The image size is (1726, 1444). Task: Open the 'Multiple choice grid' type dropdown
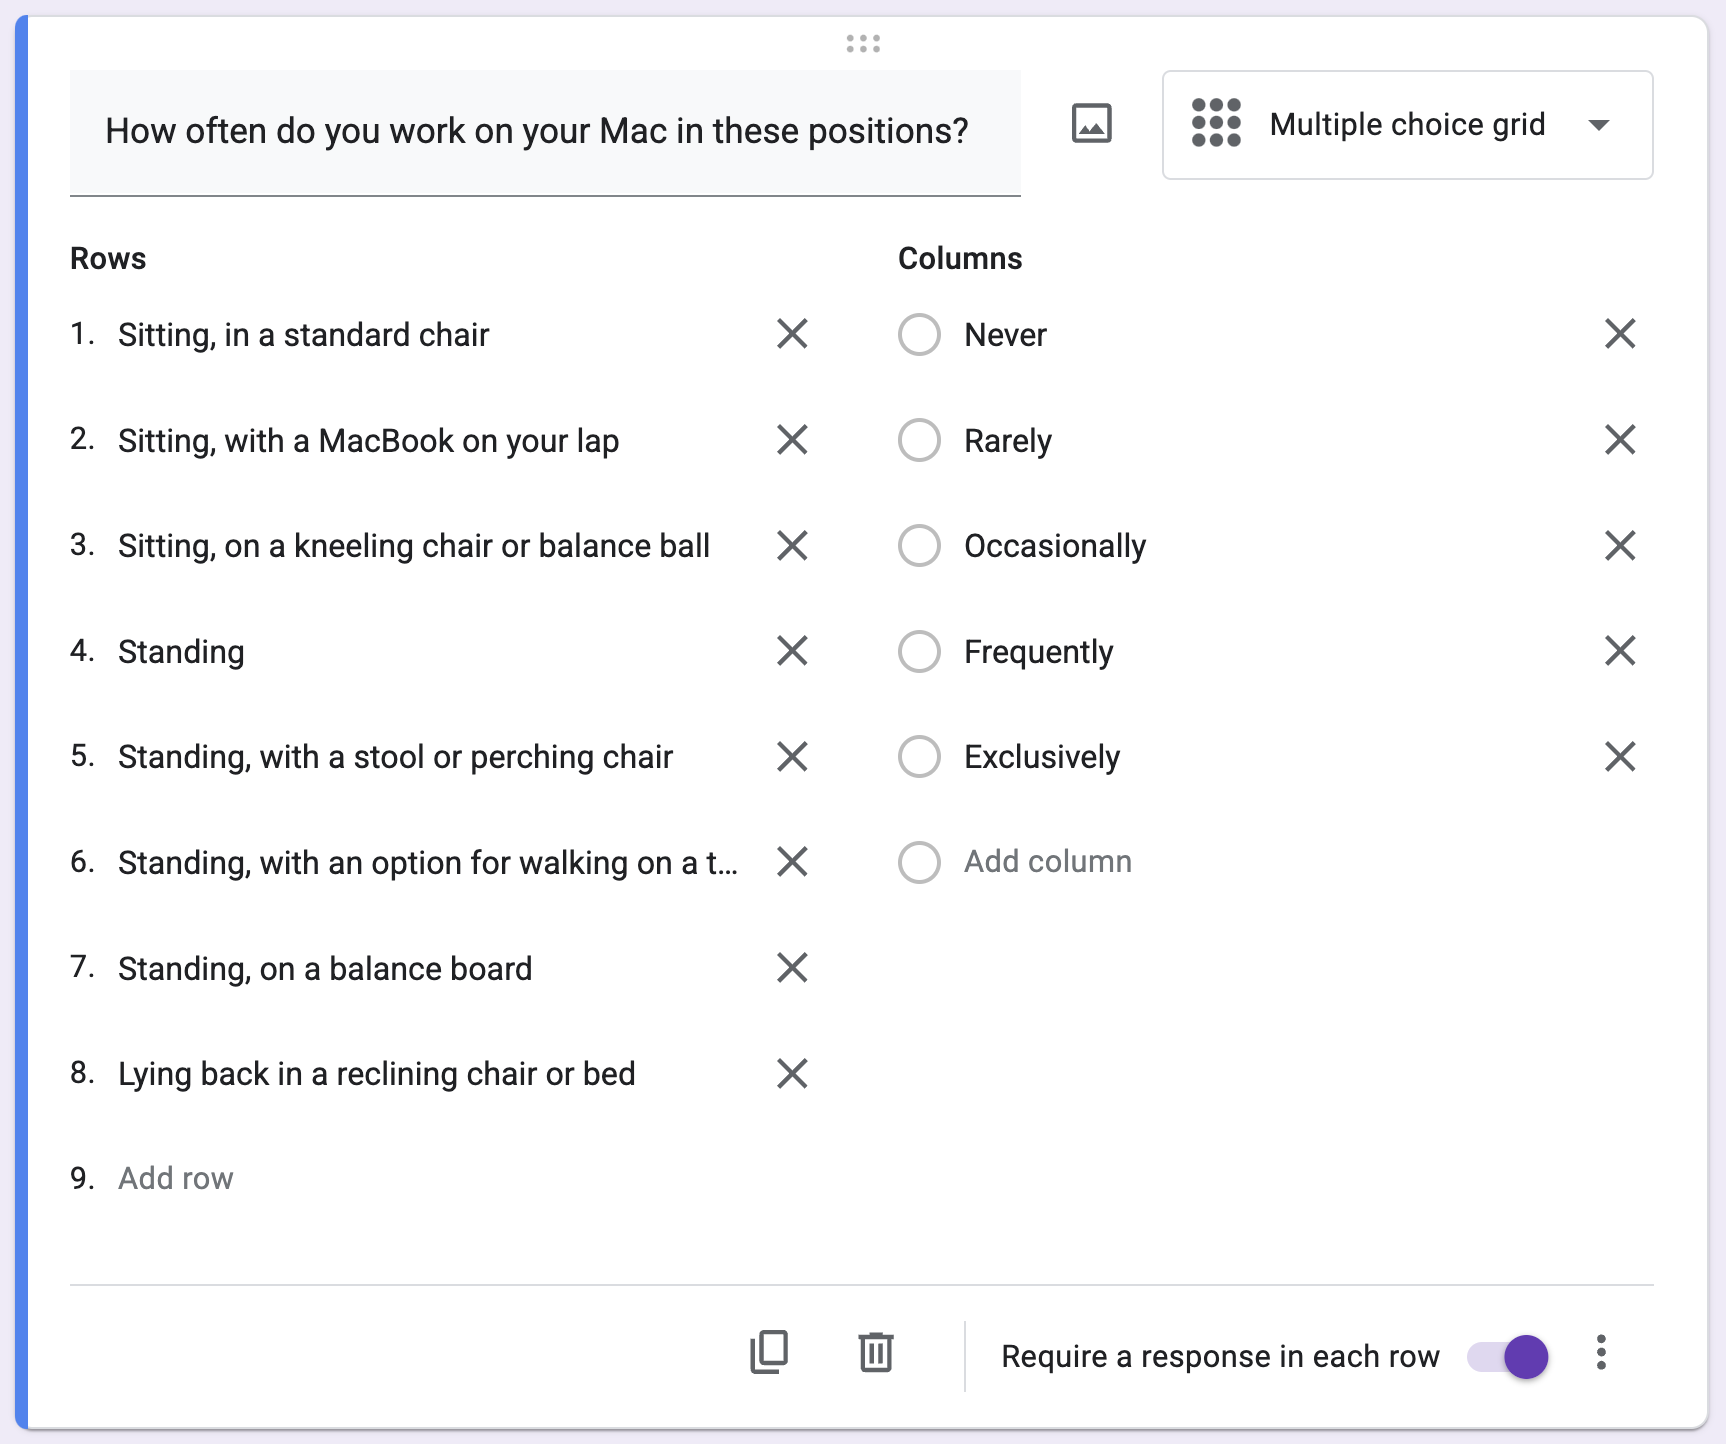coord(1406,125)
